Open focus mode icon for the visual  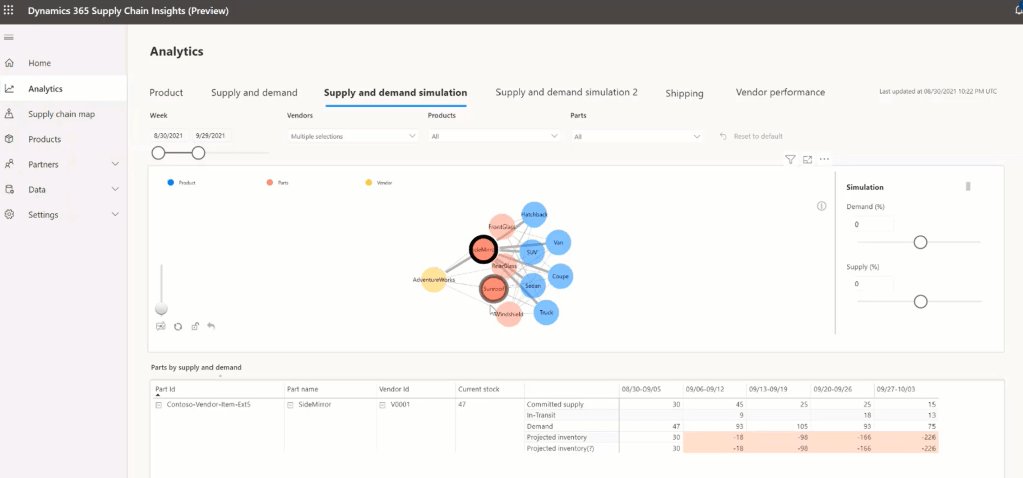point(807,159)
